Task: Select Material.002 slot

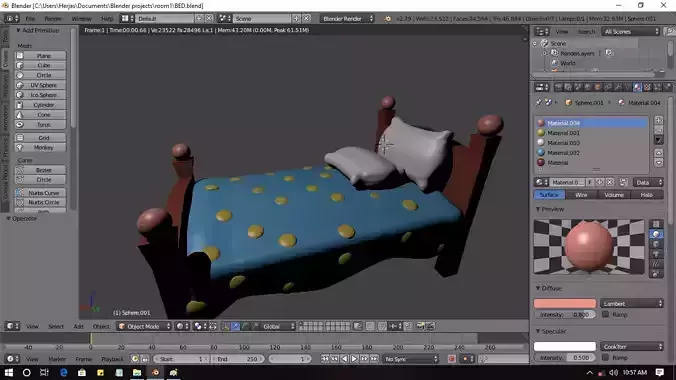Action: click(x=592, y=153)
